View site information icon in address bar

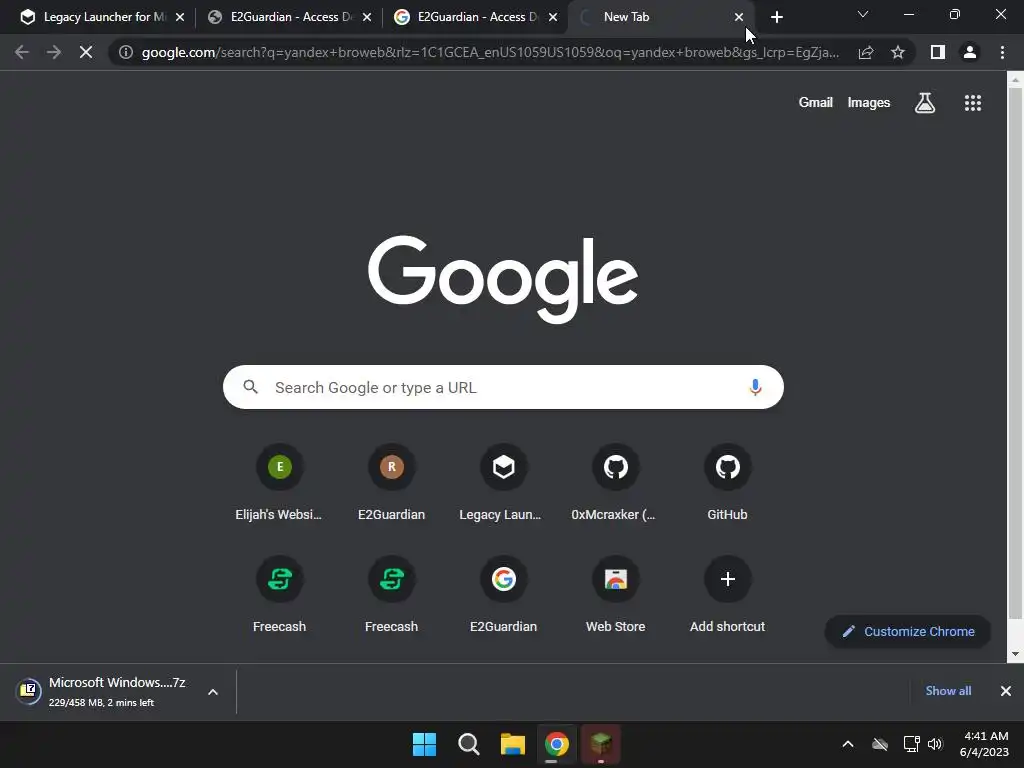125,52
